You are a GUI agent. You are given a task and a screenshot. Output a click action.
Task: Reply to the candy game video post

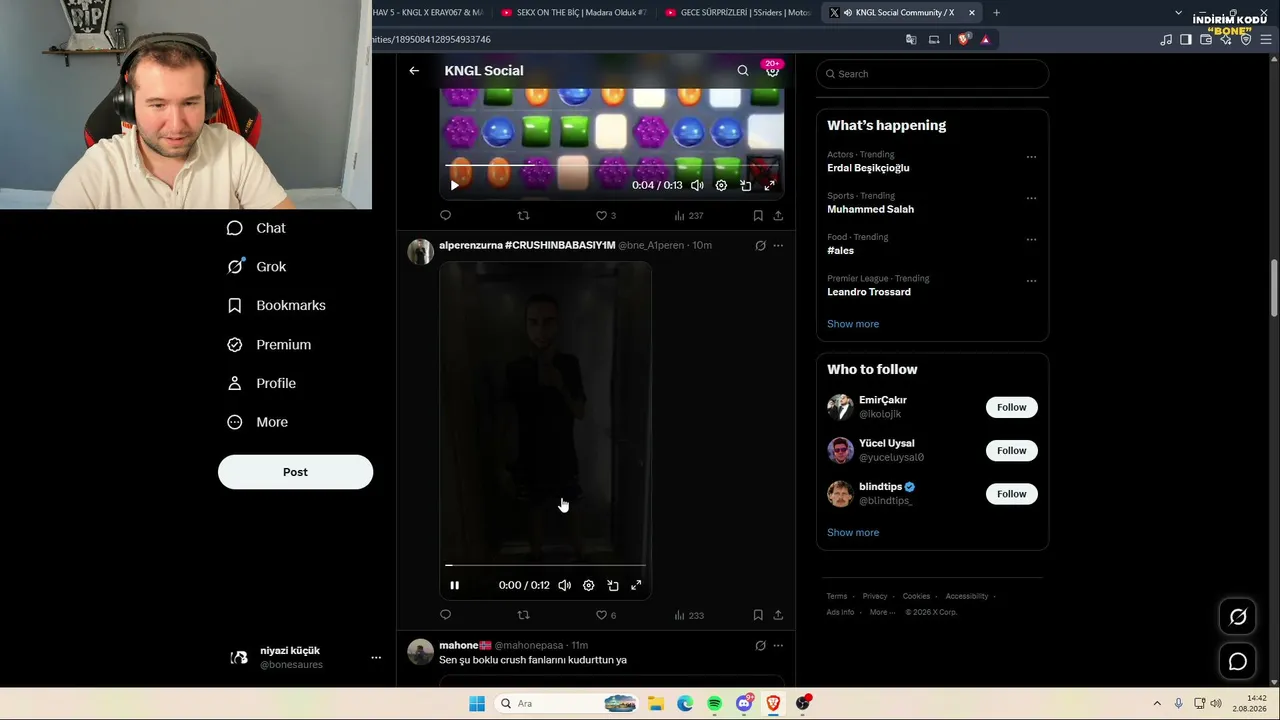[446, 215]
